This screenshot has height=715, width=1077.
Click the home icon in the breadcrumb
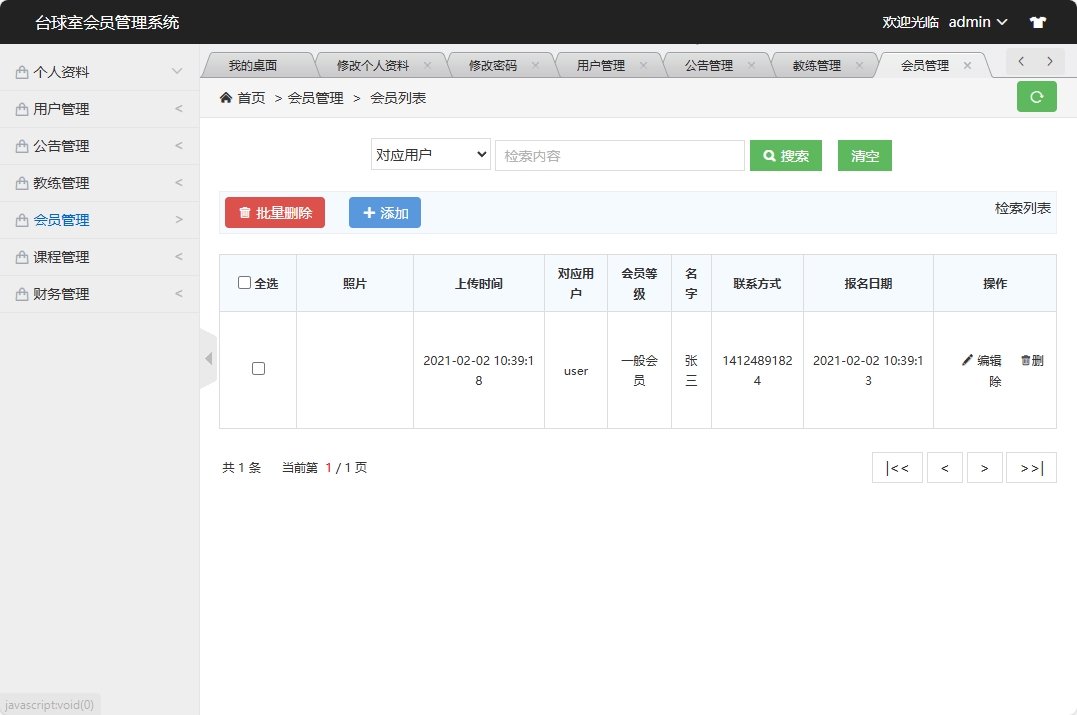pyautogui.click(x=227, y=97)
